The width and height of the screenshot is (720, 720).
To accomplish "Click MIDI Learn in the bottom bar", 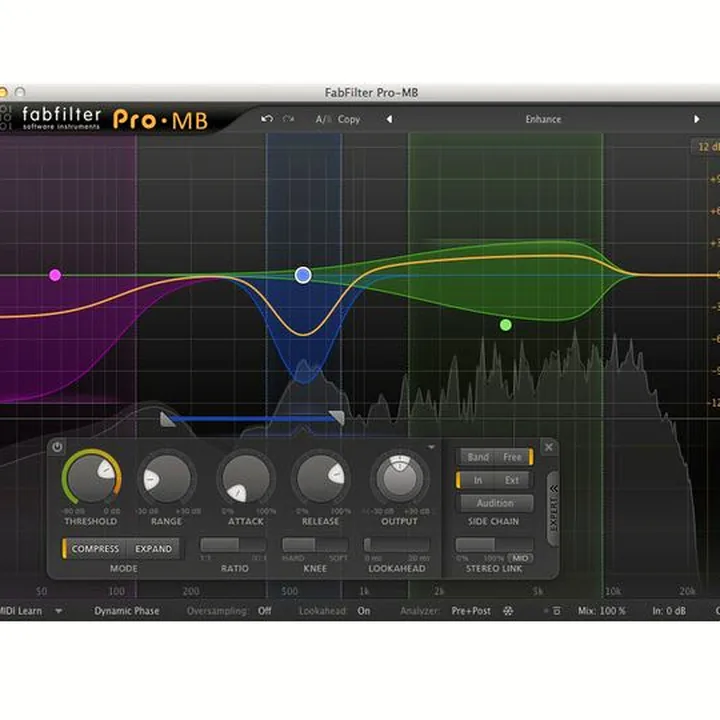I will click(x=21, y=611).
